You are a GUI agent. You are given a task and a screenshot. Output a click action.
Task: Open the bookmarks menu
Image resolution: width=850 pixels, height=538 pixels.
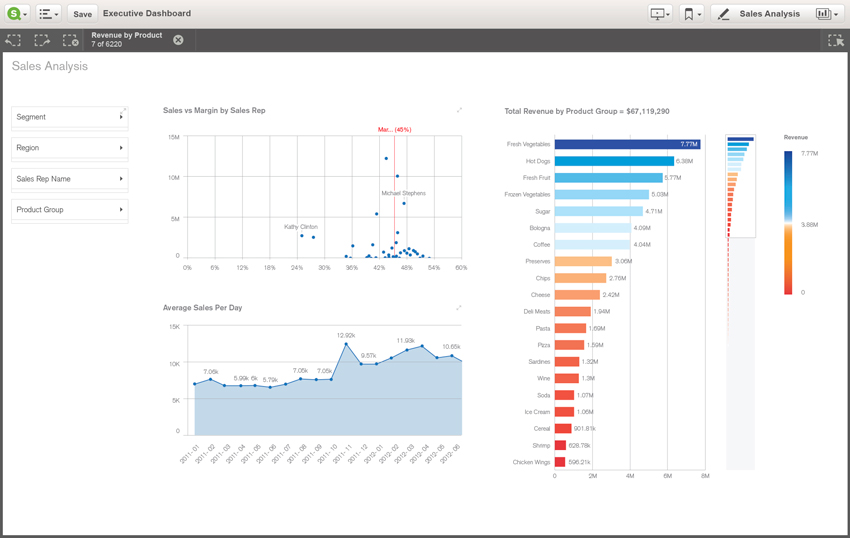(691, 14)
